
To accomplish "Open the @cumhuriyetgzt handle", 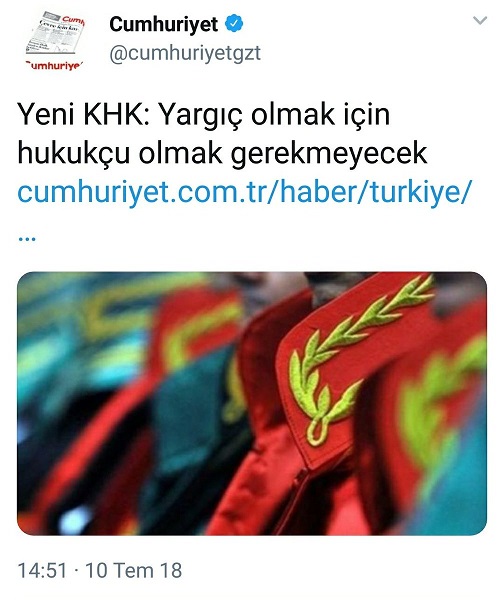I will click(185, 53).
